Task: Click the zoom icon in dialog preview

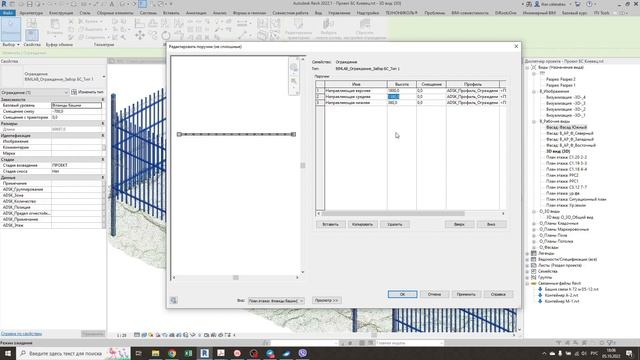Action: 293,81
